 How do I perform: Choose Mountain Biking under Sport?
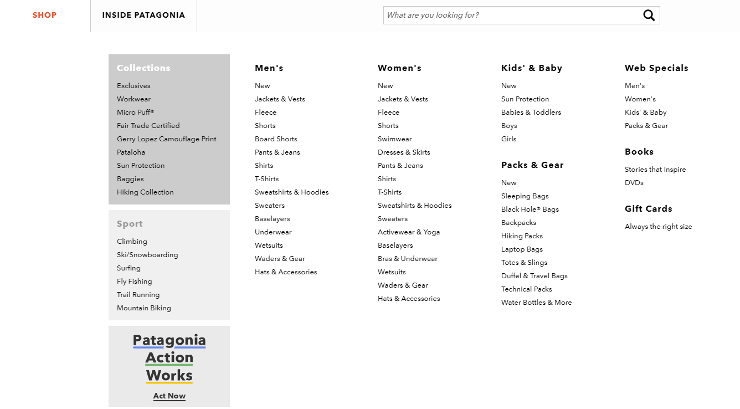tap(144, 308)
